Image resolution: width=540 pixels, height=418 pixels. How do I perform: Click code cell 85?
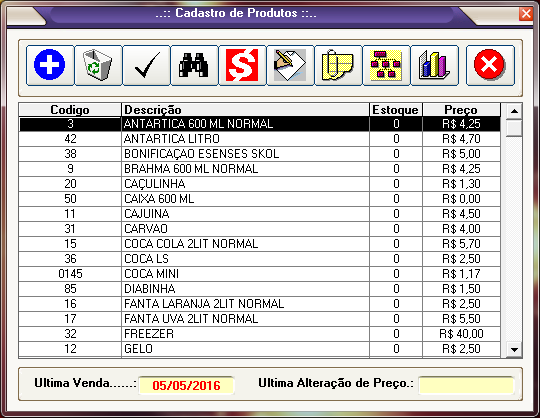point(70,289)
